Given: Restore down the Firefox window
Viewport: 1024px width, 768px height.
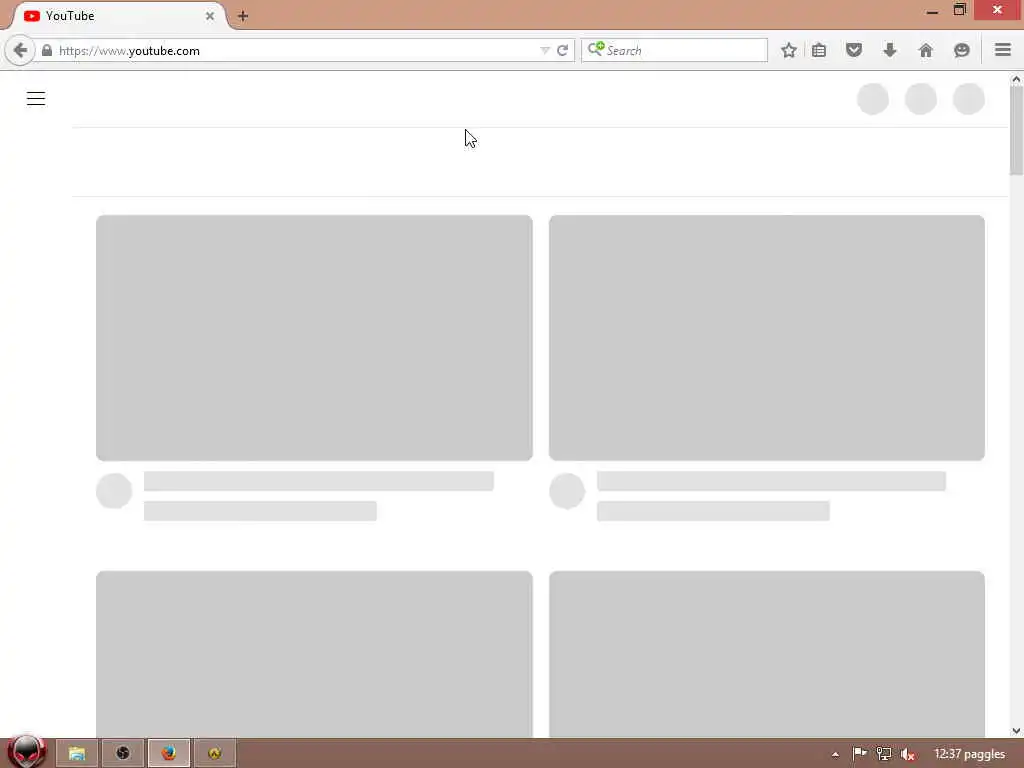Looking at the screenshot, I should pos(959,10).
